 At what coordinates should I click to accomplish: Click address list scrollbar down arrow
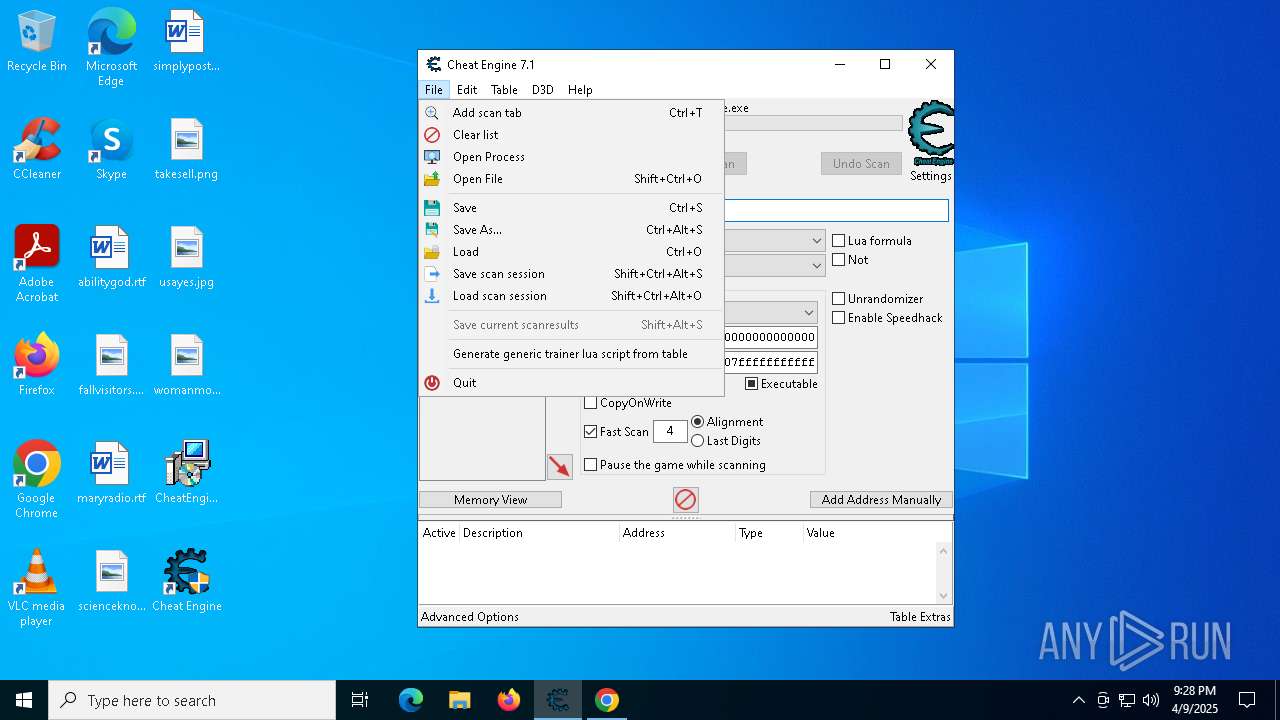point(943,595)
